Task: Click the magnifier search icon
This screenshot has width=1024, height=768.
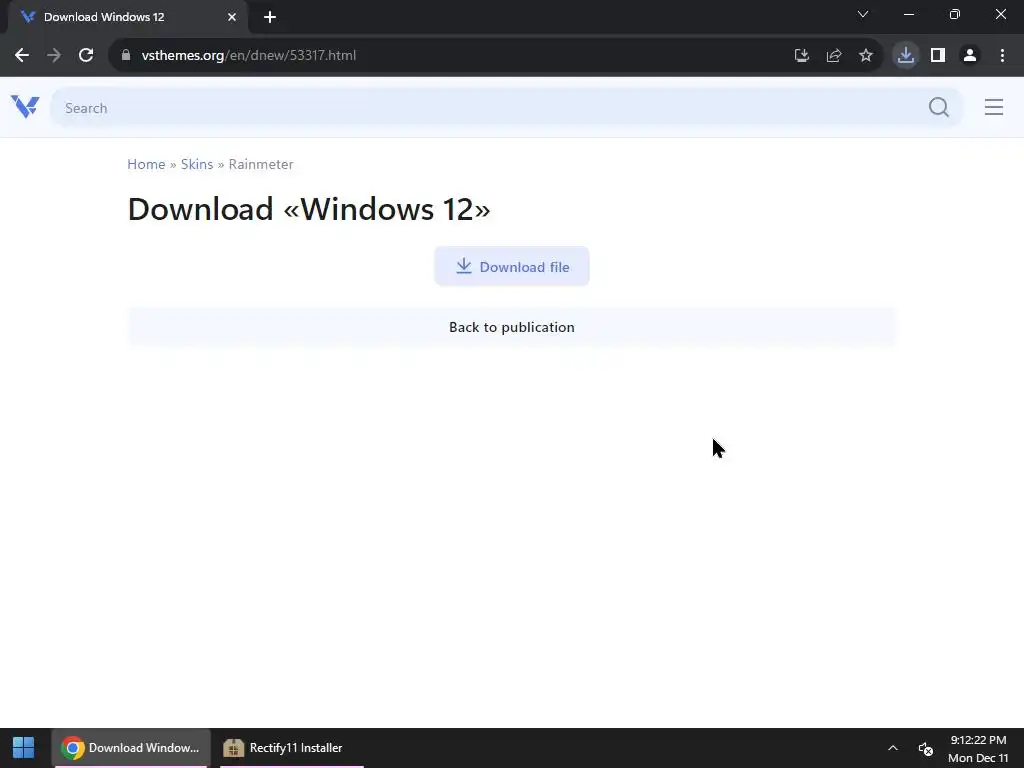Action: (x=938, y=107)
